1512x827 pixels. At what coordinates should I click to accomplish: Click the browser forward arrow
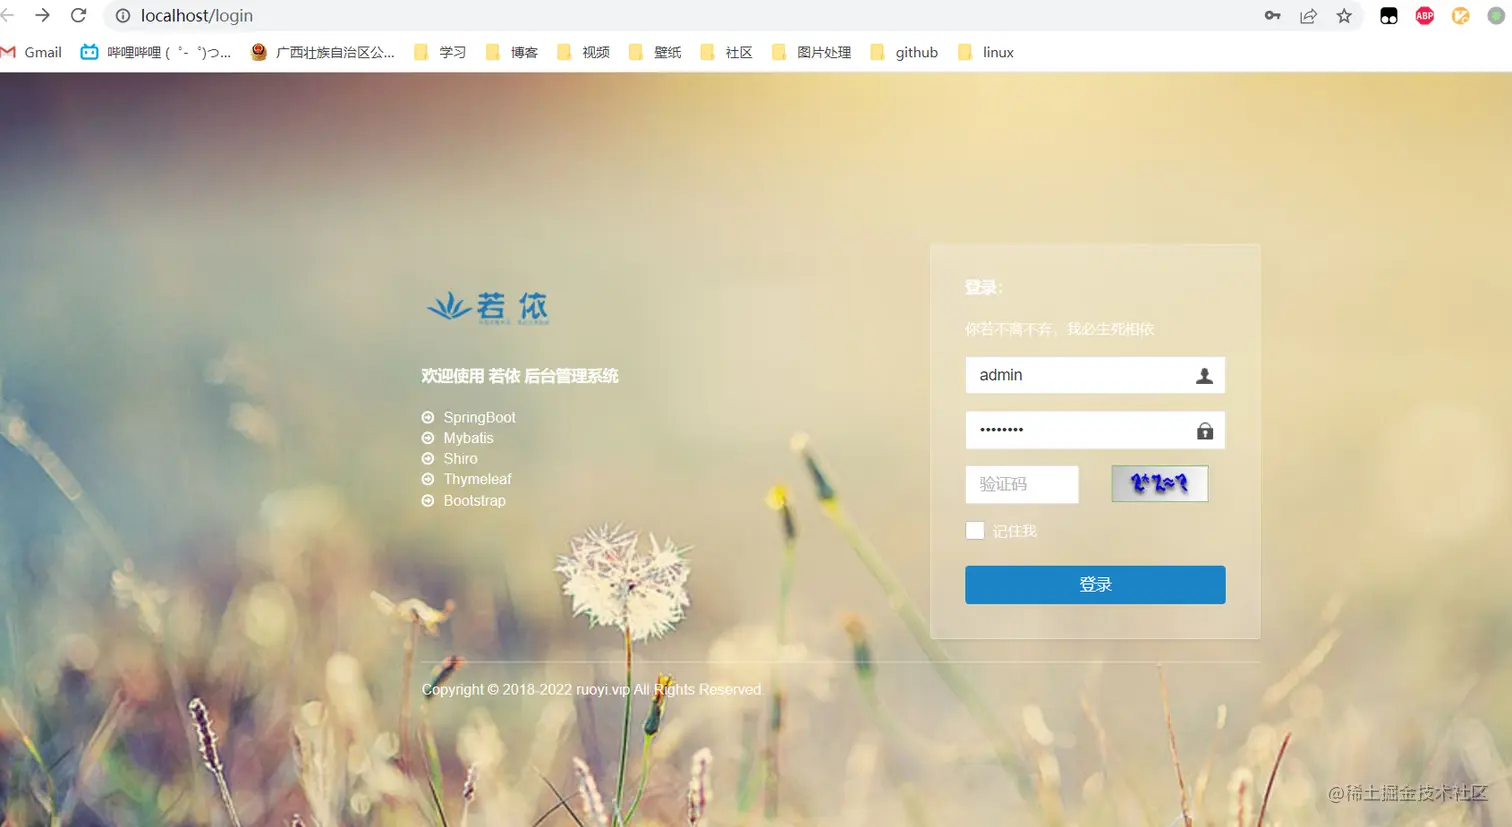[x=42, y=15]
